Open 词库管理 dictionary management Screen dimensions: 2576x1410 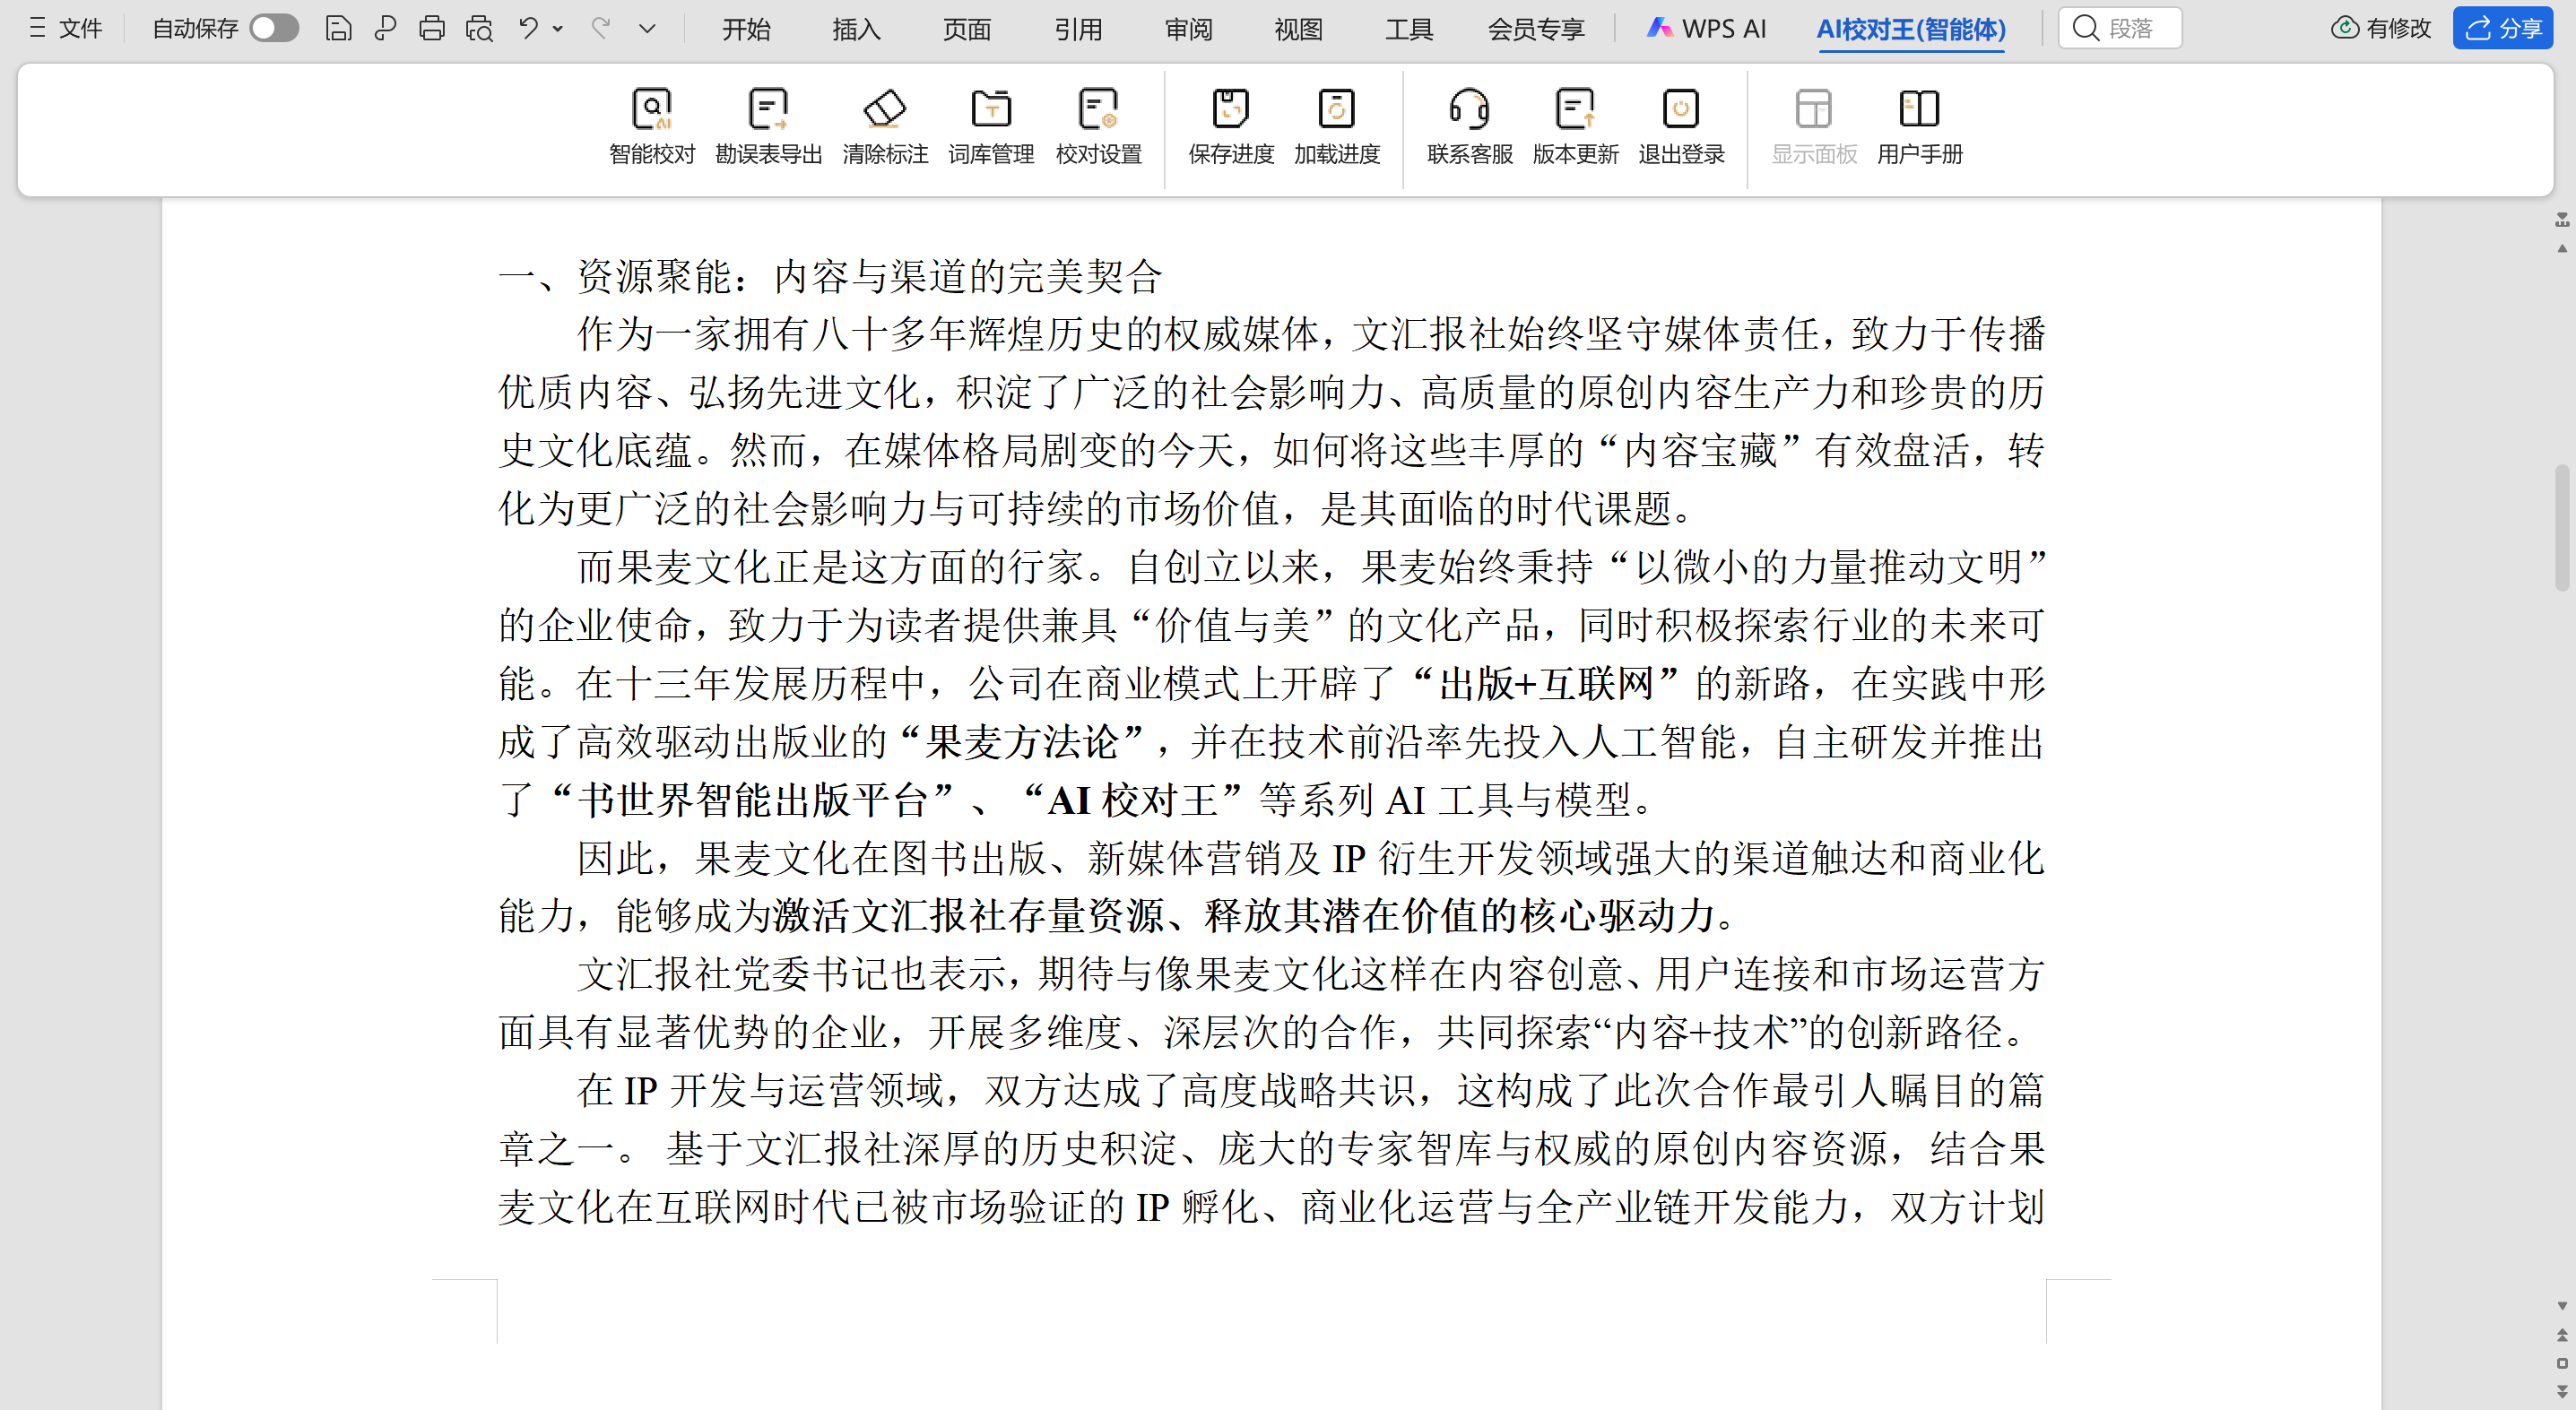point(991,109)
